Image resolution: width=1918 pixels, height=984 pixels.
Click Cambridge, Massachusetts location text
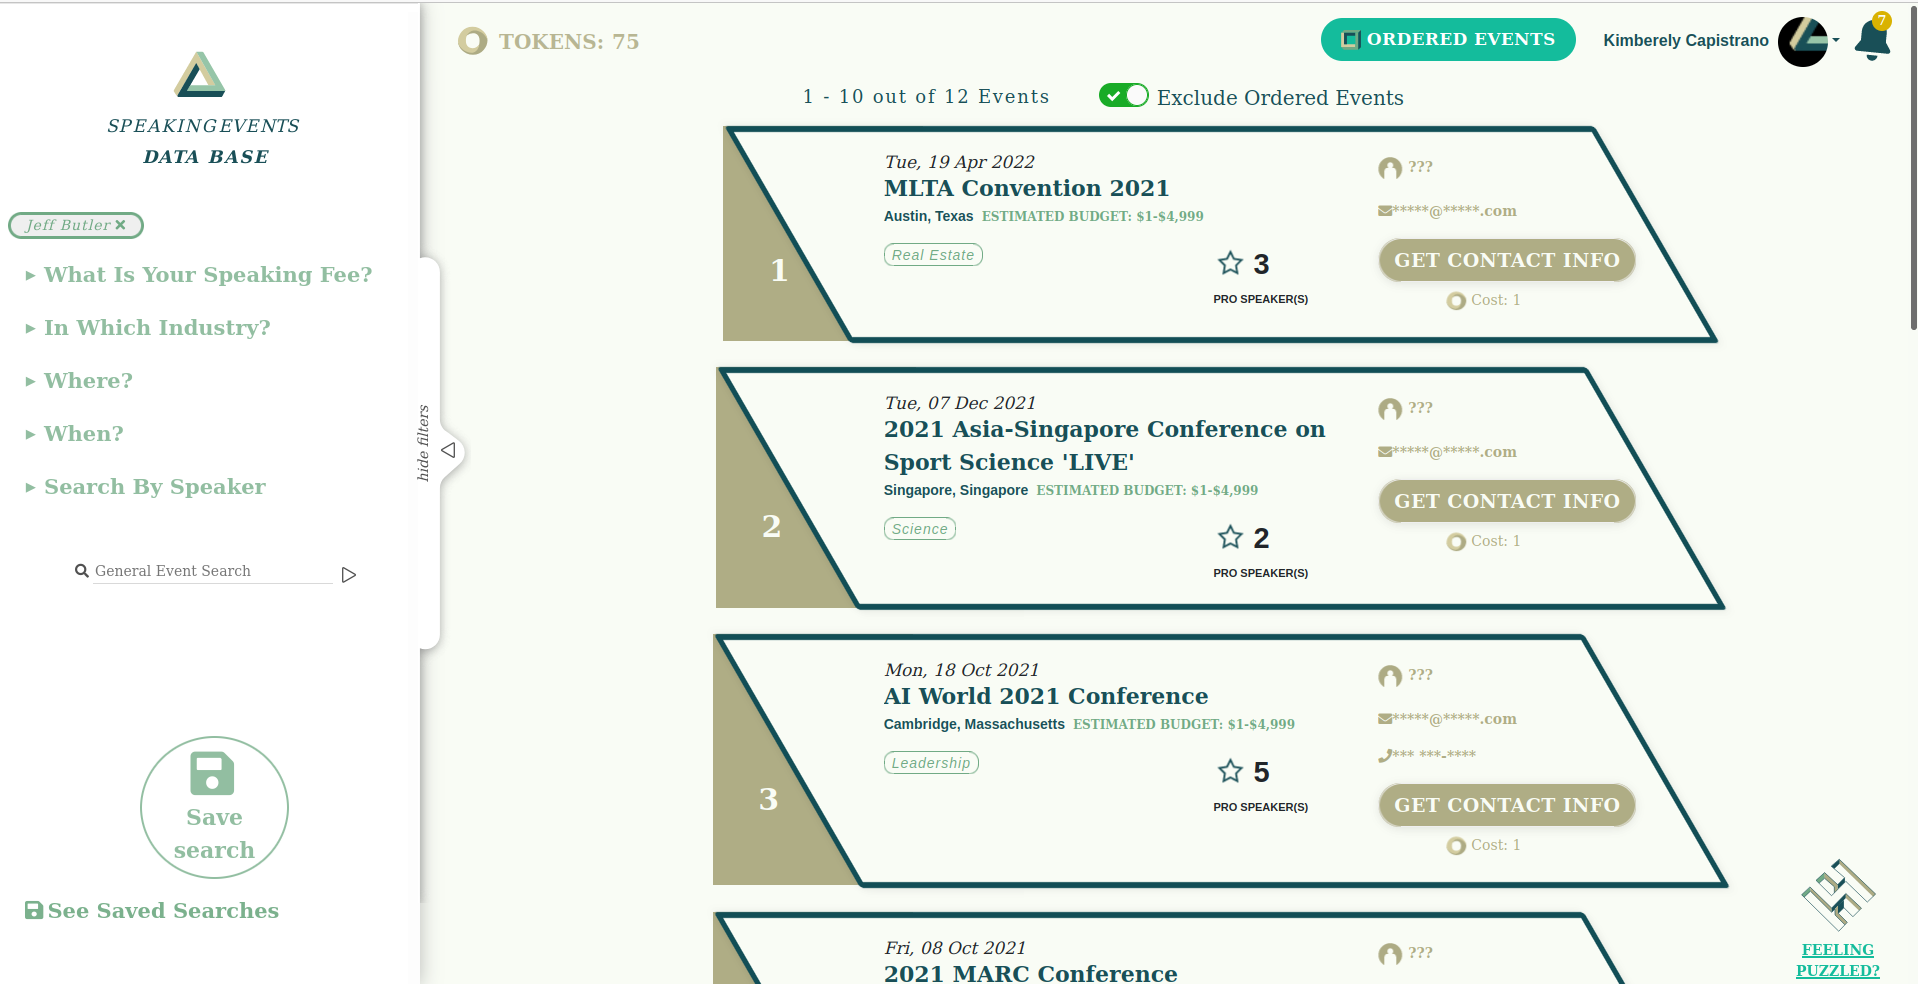[974, 724]
